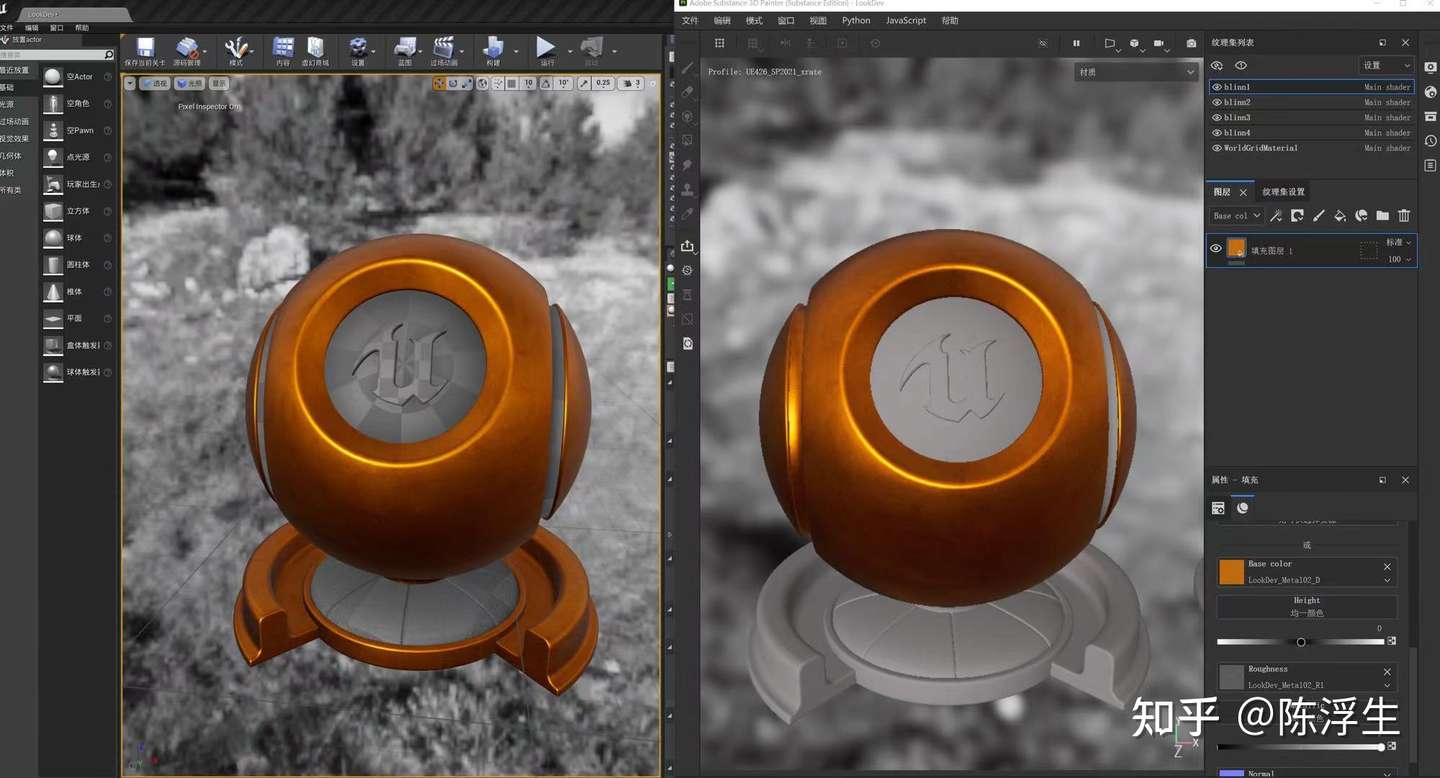1440x778 pixels.
Task: Expand Base color LookDev_Metal02_D dropdown
Action: (x=1387, y=580)
